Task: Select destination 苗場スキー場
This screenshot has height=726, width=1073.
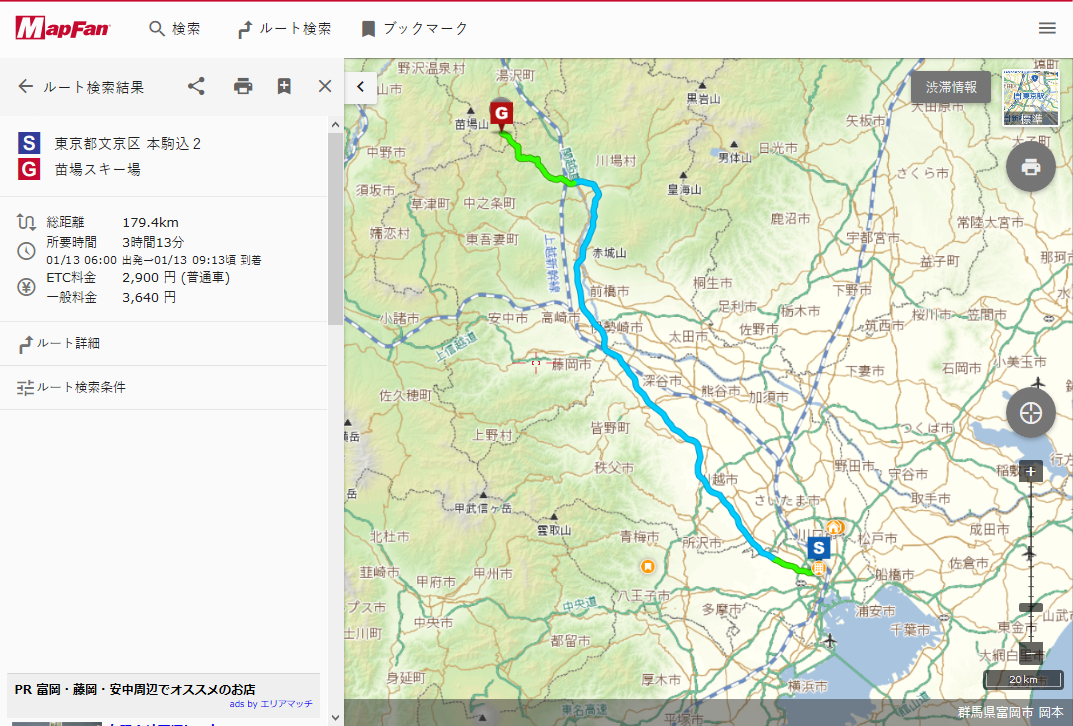Action: pos(98,170)
